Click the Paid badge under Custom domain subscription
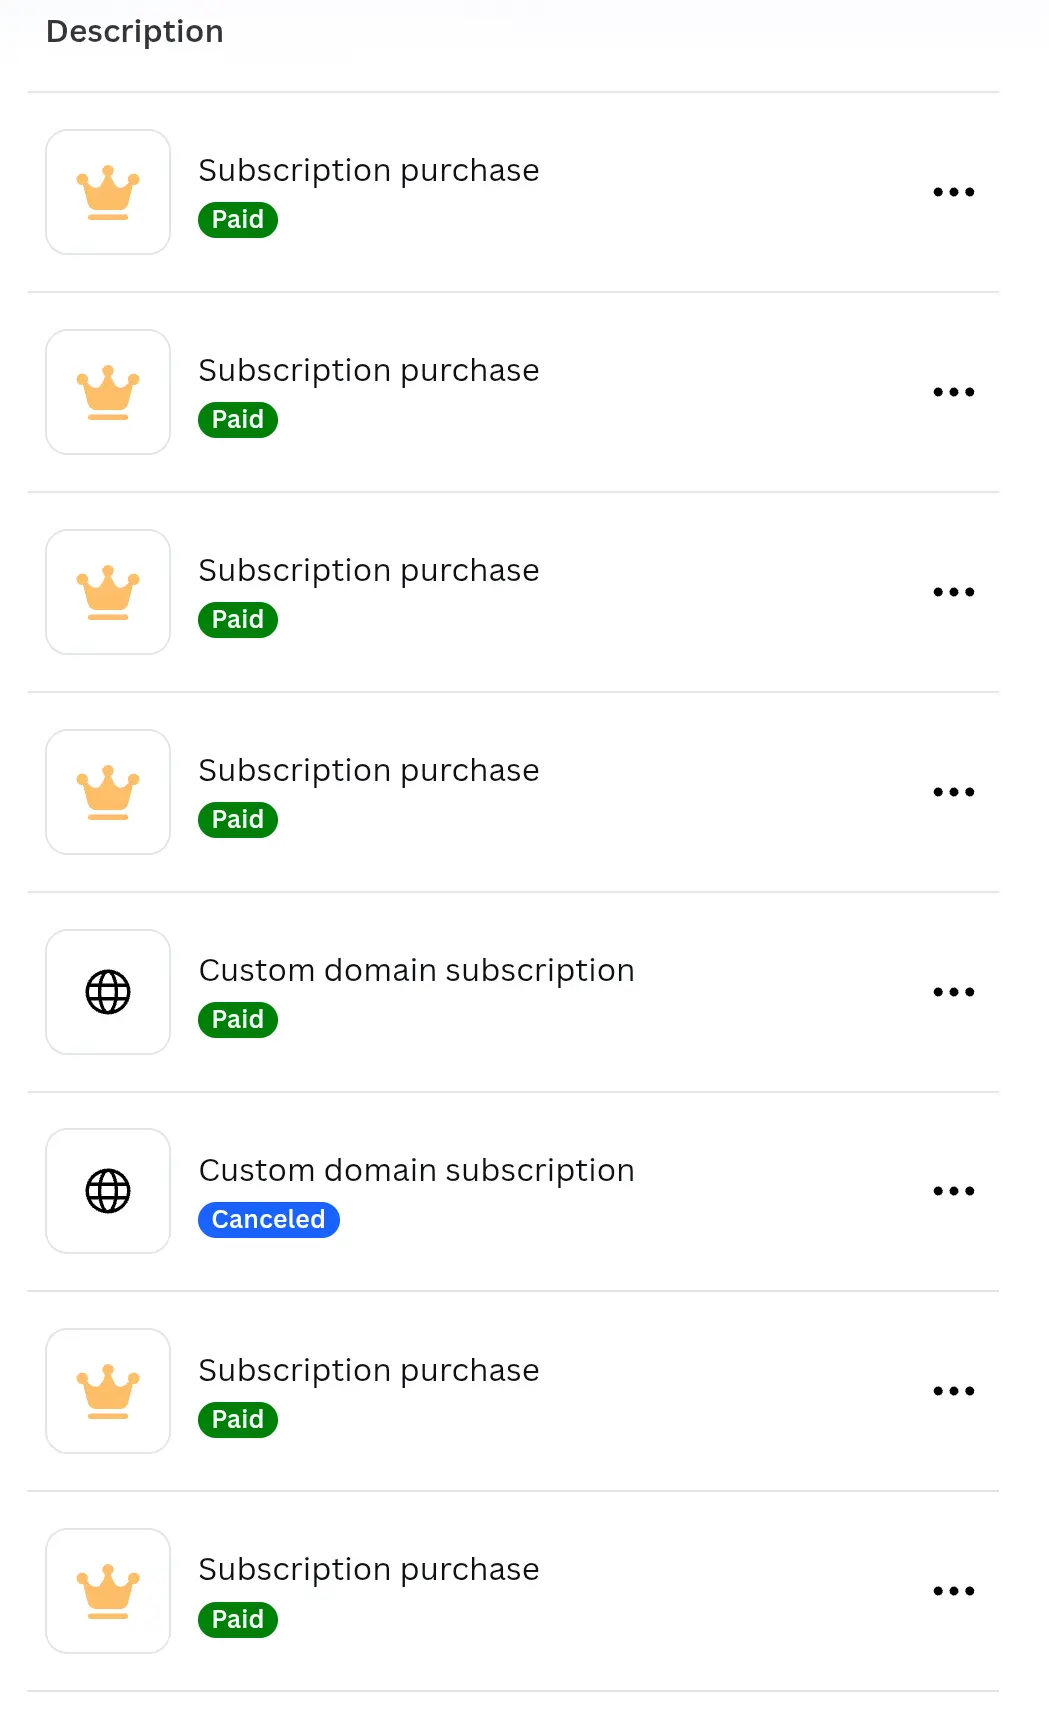This screenshot has width=1049, height=1717. [x=238, y=1020]
